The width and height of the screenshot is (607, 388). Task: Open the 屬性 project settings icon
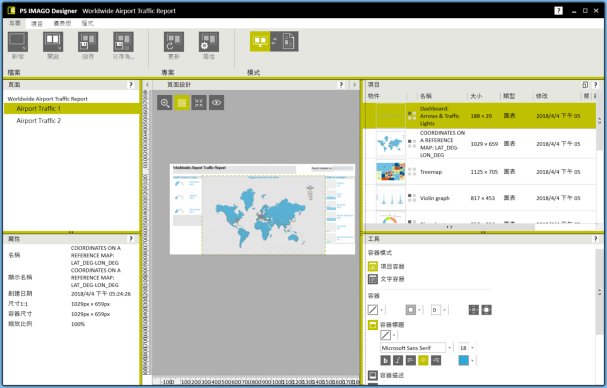(209, 42)
